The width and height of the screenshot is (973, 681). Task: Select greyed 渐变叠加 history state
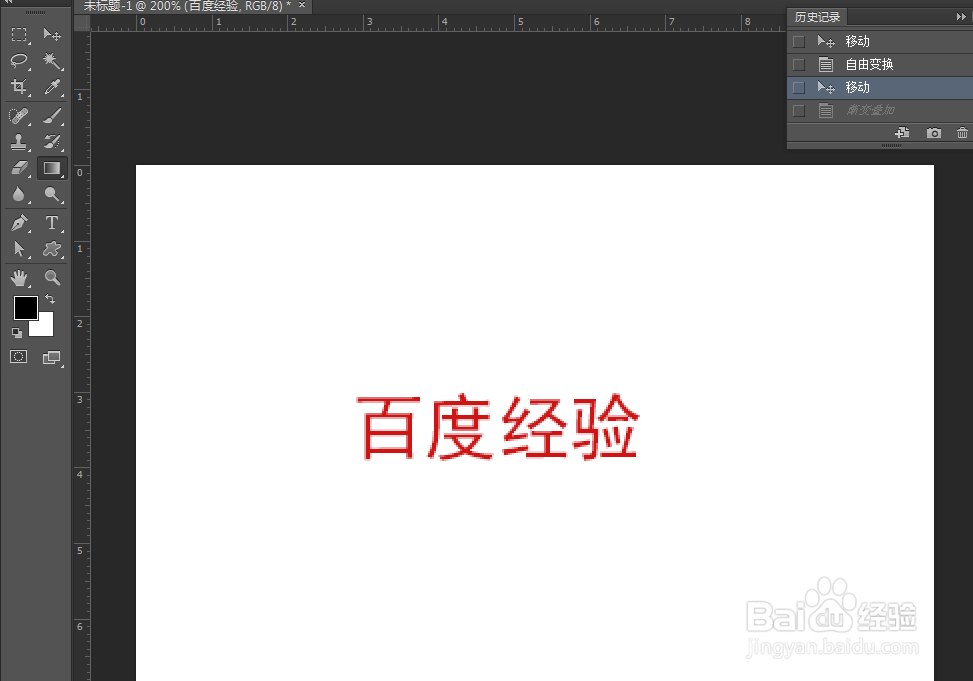880,110
